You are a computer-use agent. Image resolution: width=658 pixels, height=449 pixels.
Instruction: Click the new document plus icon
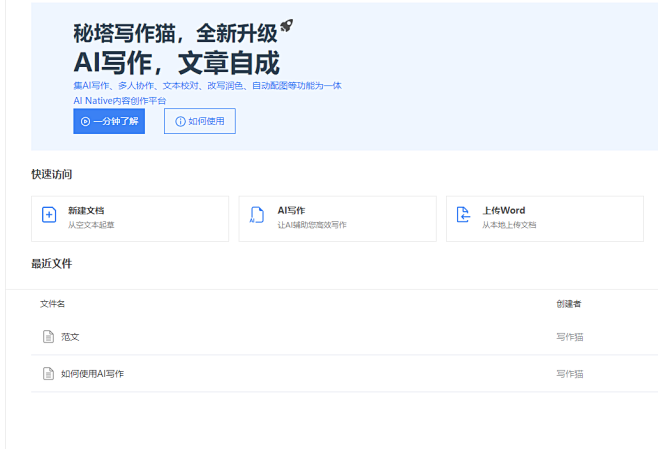coord(49,215)
